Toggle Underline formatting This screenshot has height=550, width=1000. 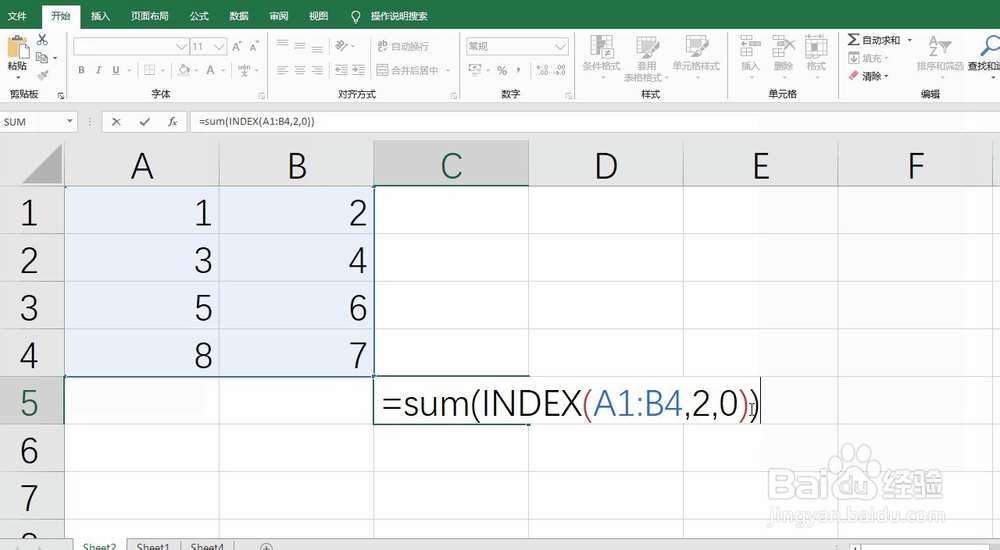coord(116,70)
